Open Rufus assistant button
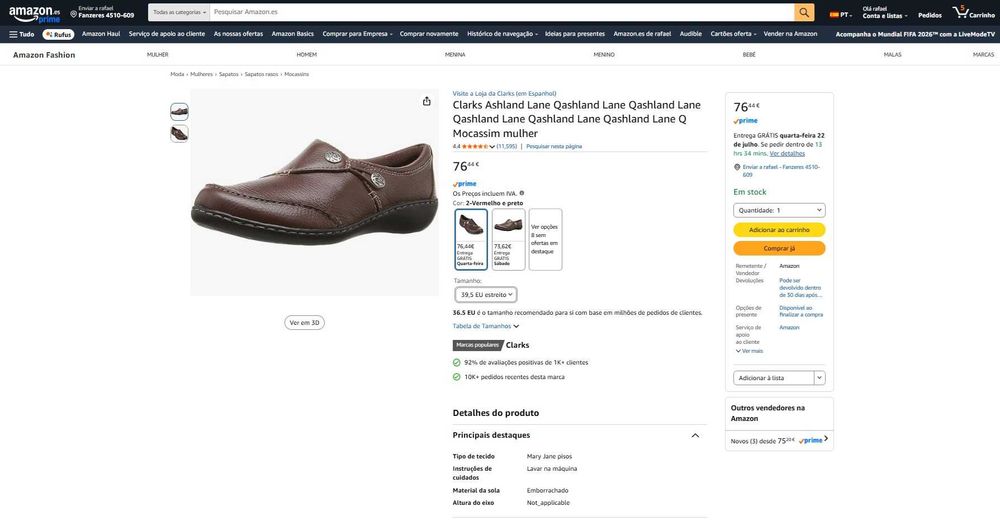The image size is (1000, 525). click(59, 34)
